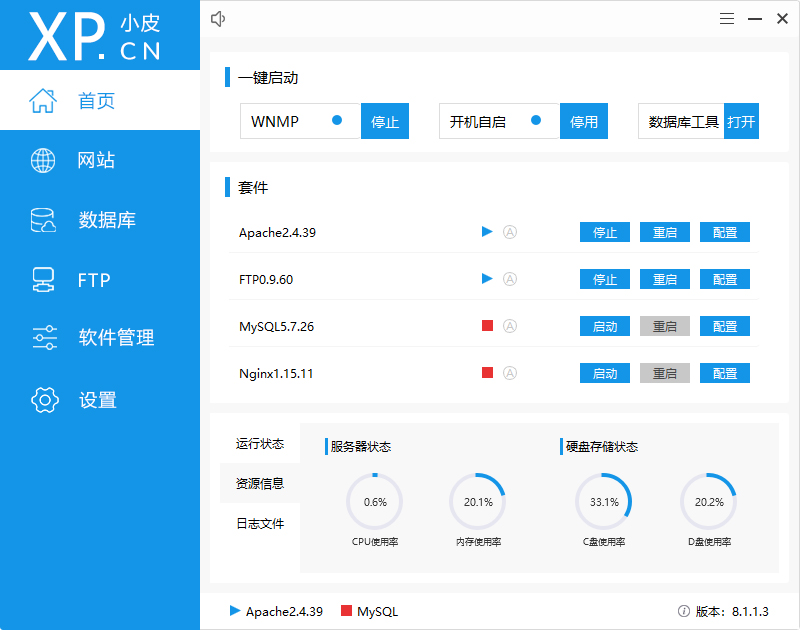Viewport: 800px width, 630px height.
Task: Click the speaker sound icon
Action: click(218, 19)
